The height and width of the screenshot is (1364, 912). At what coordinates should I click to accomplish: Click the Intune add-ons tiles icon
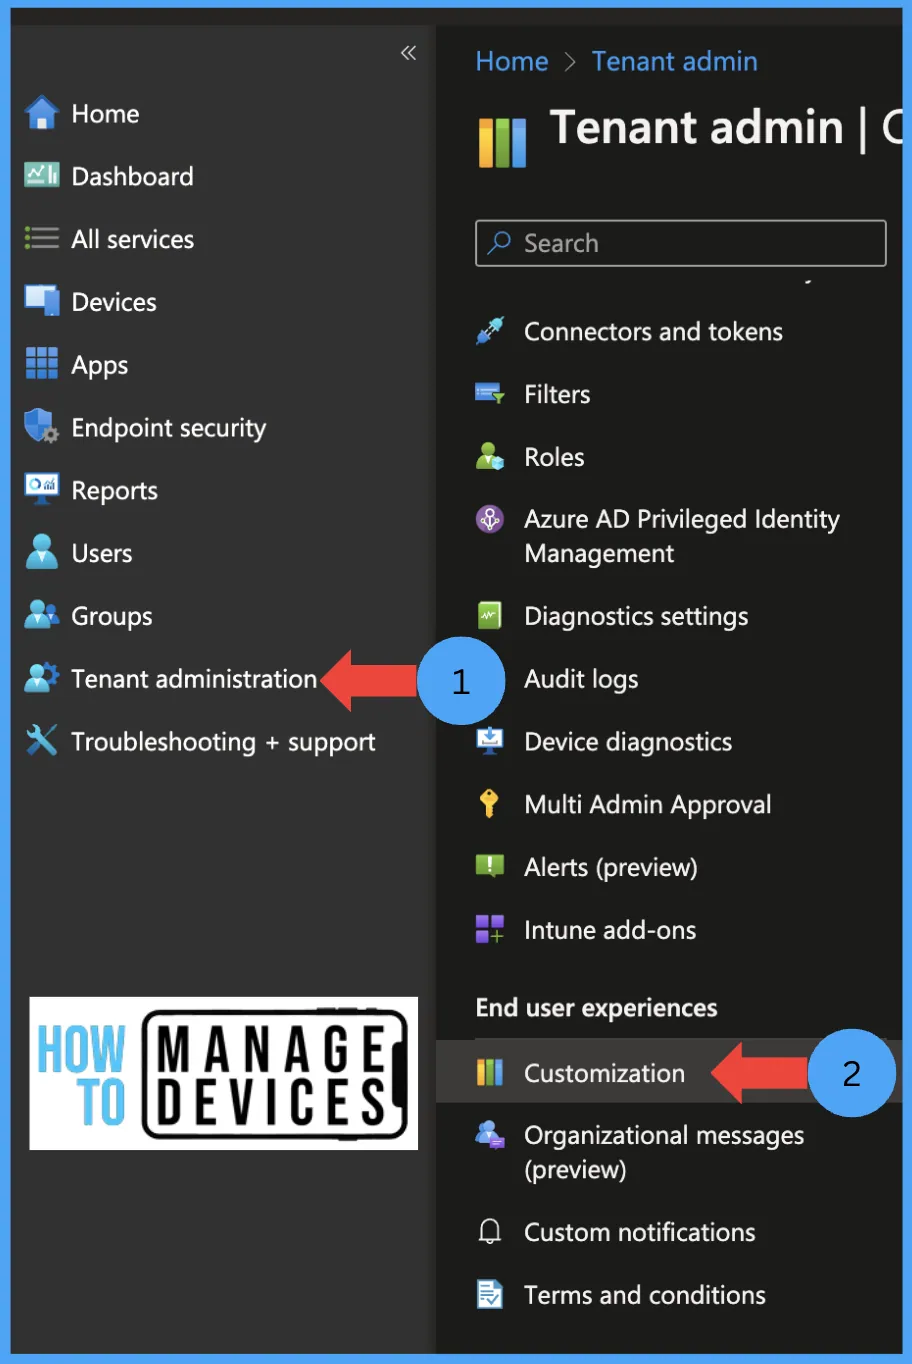tap(490, 929)
